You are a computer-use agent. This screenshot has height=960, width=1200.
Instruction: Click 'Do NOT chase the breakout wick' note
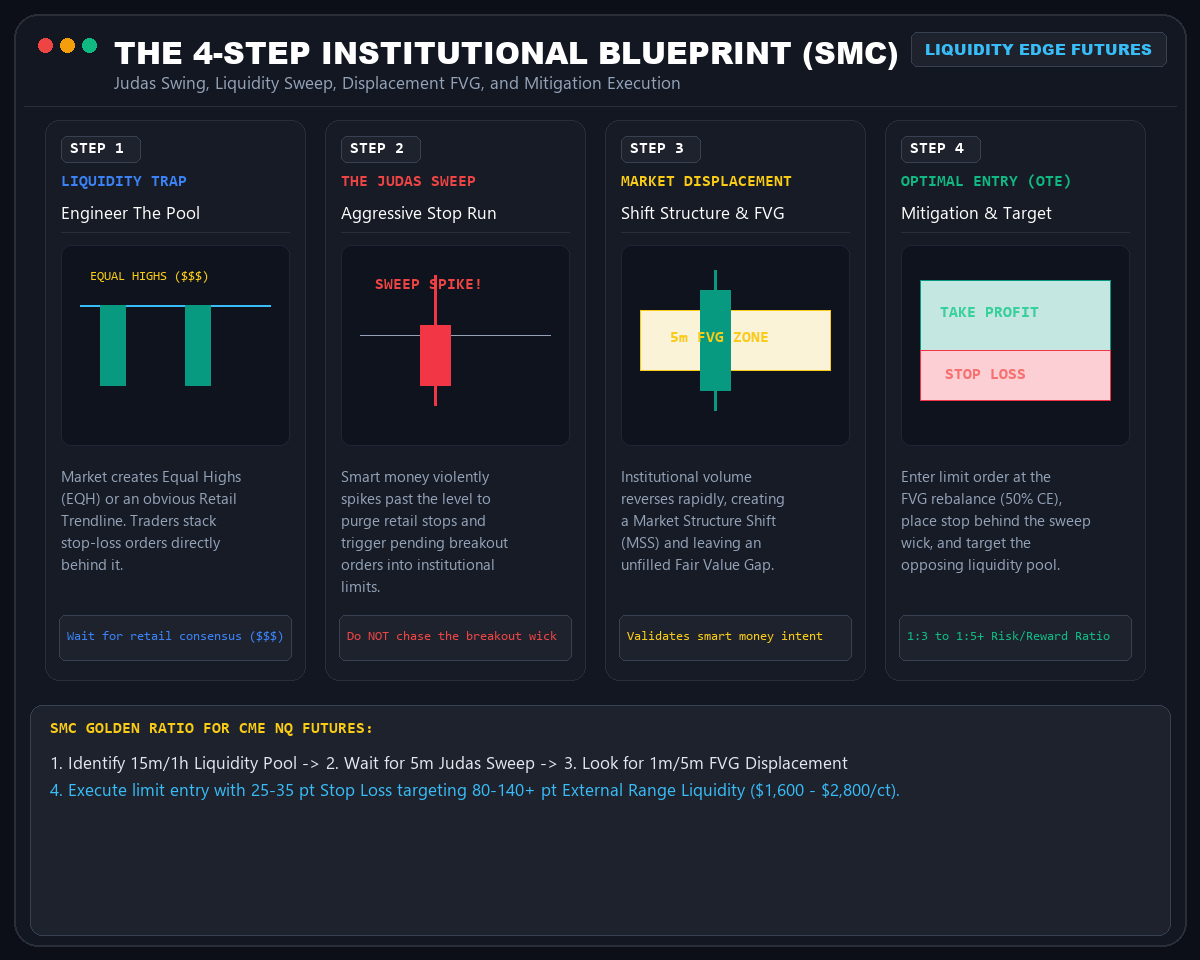coord(455,637)
